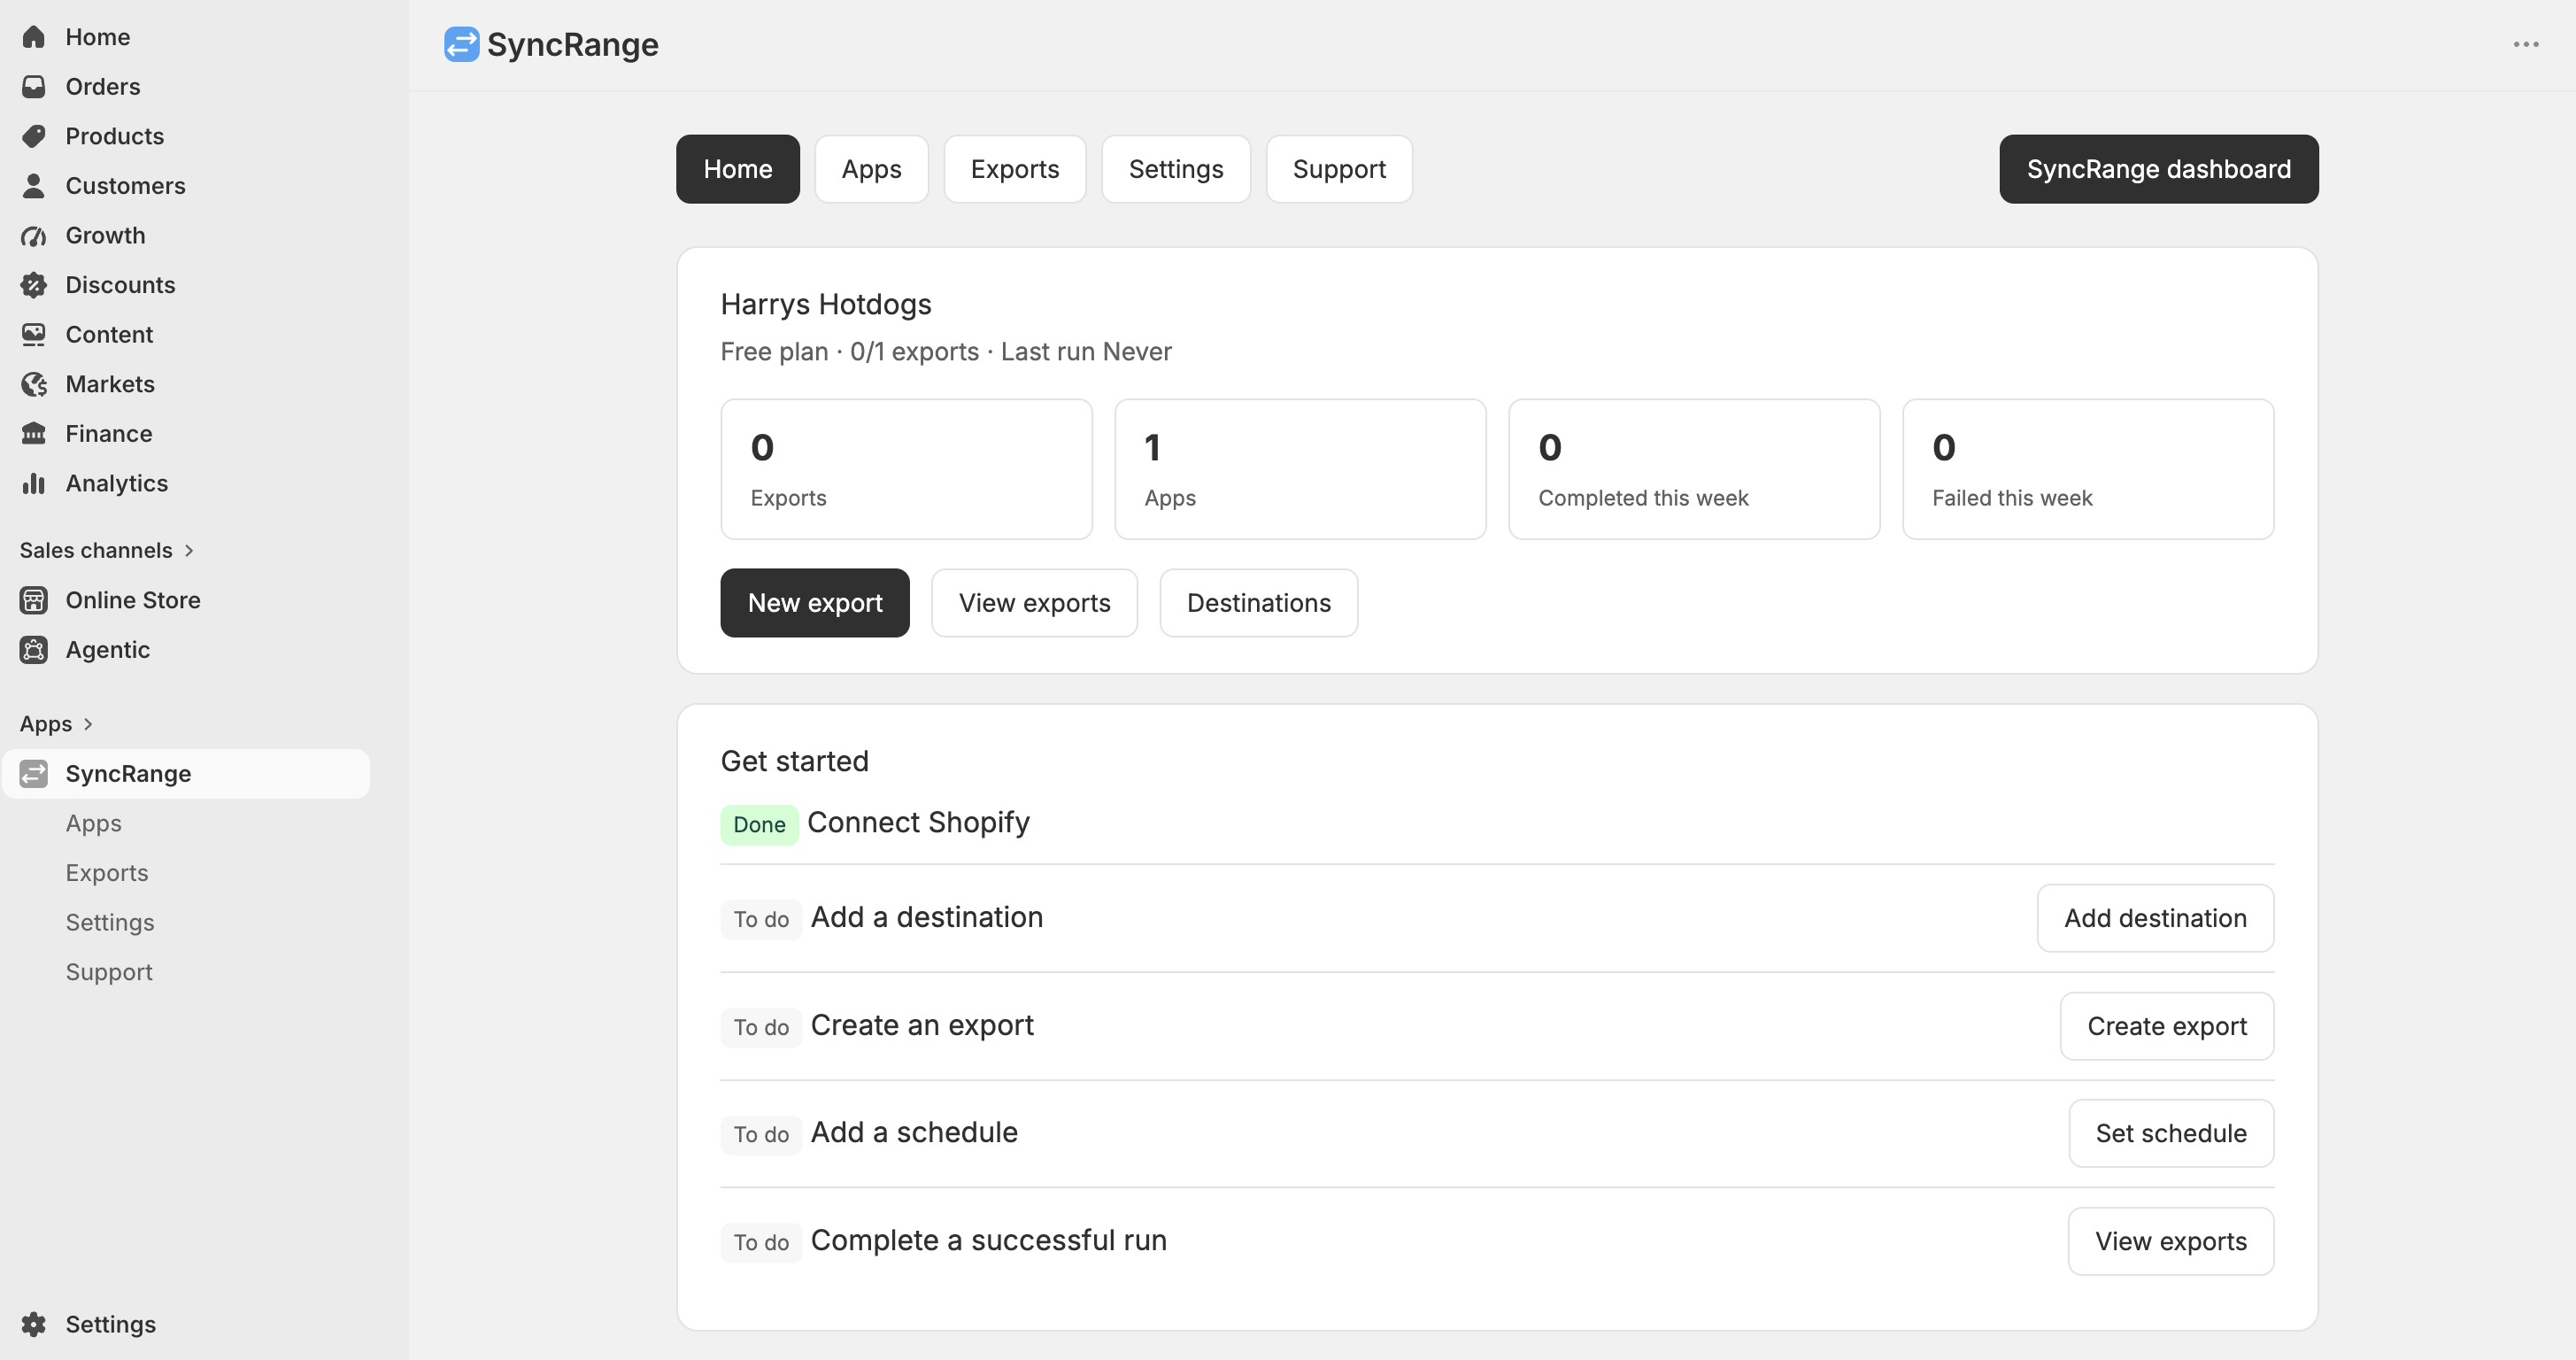Switch to the Apps tab

click(871, 169)
